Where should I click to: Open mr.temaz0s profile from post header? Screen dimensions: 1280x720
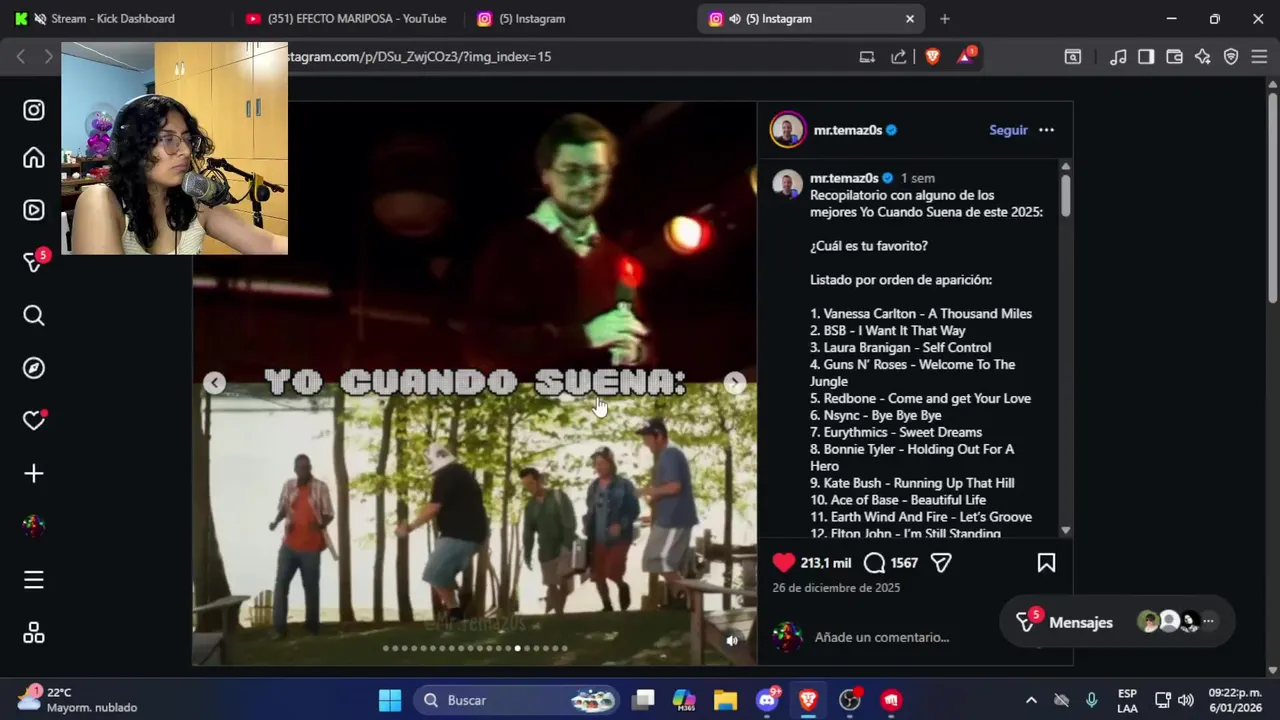(x=848, y=130)
